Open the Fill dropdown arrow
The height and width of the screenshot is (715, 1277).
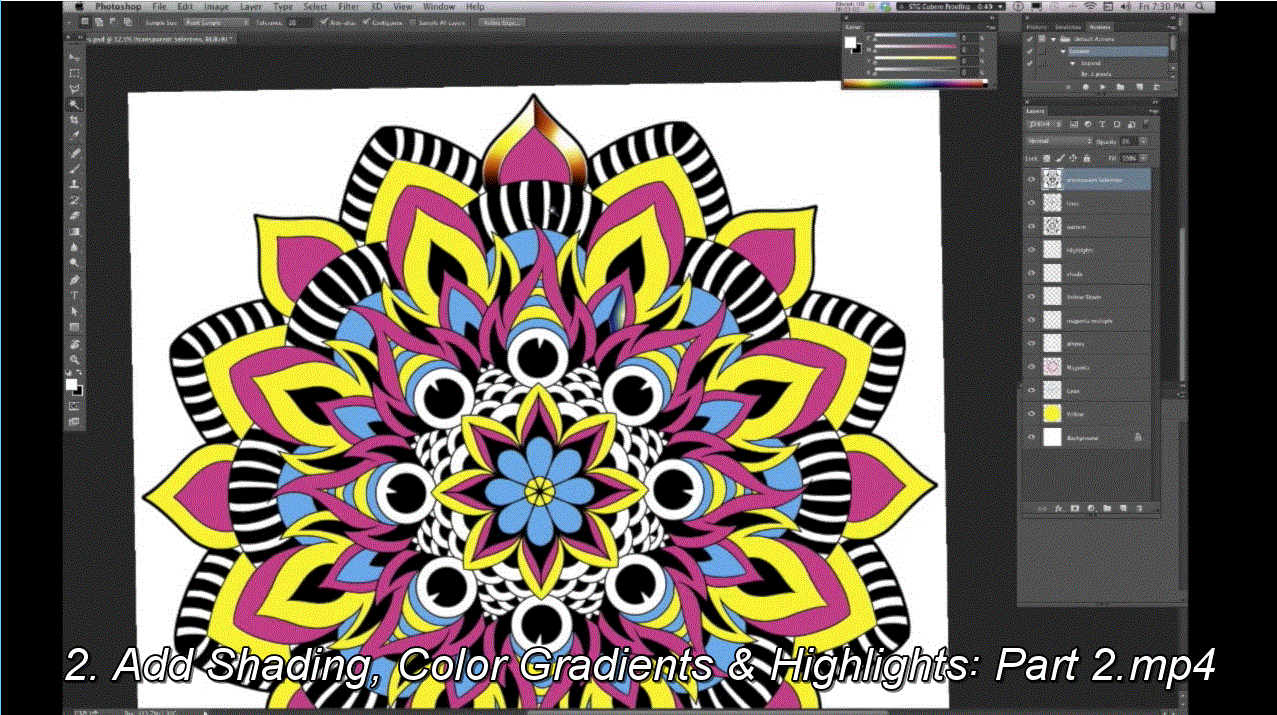[x=1144, y=158]
